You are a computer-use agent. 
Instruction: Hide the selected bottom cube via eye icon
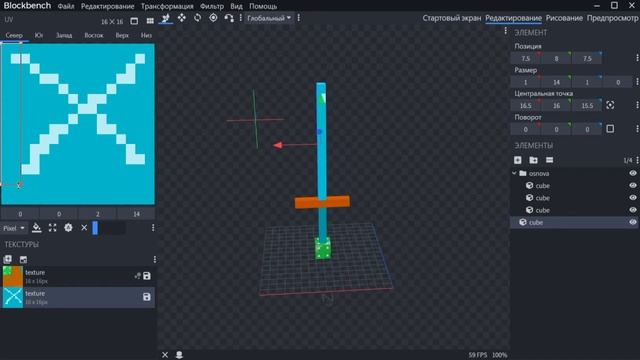click(633, 222)
